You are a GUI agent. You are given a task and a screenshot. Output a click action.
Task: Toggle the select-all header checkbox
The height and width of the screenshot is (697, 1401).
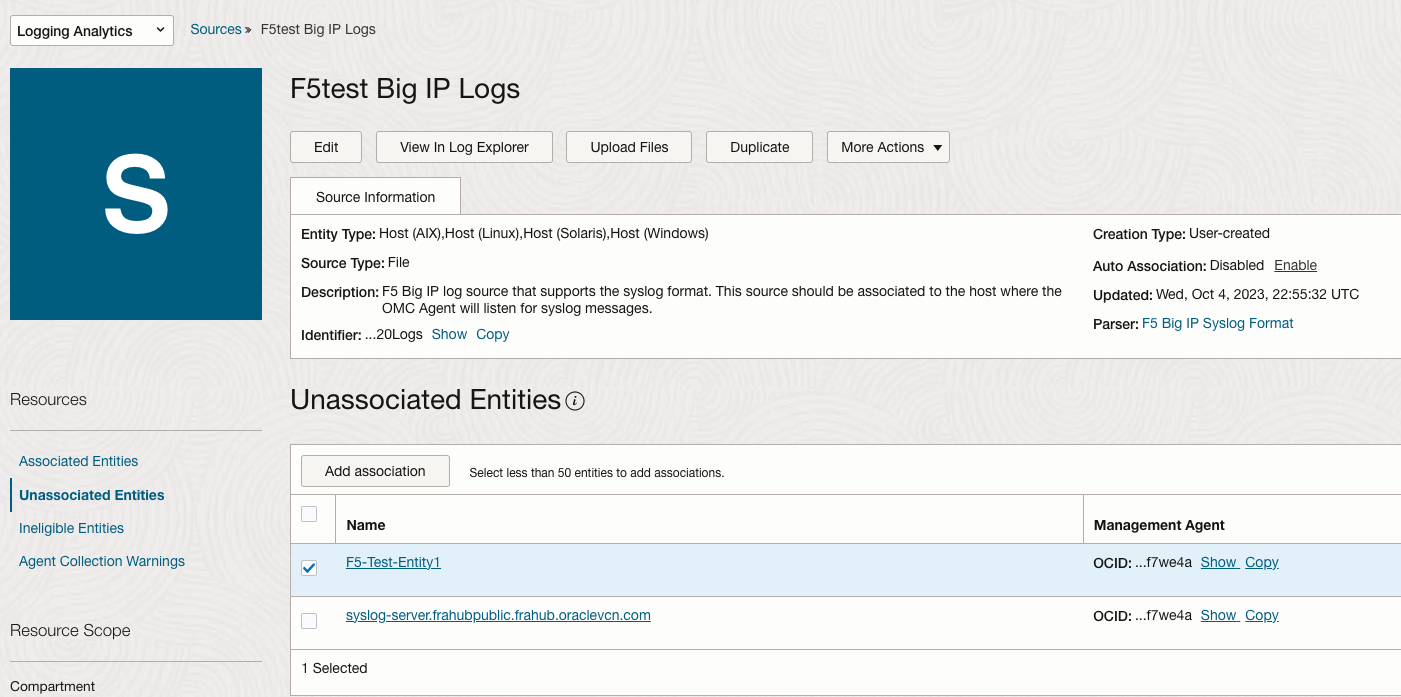[309, 514]
